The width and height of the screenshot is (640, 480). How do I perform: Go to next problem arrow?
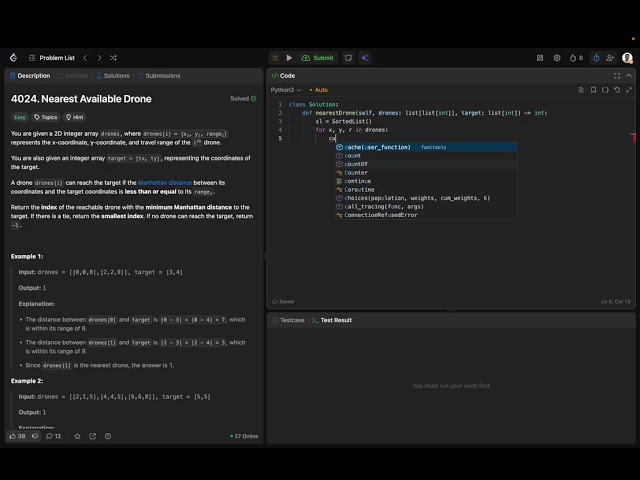click(x=99, y=58)
